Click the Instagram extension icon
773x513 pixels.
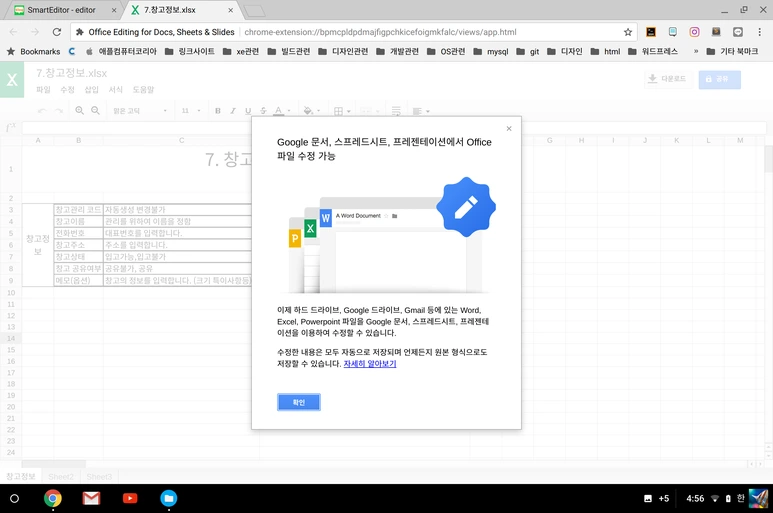point(694,32)
